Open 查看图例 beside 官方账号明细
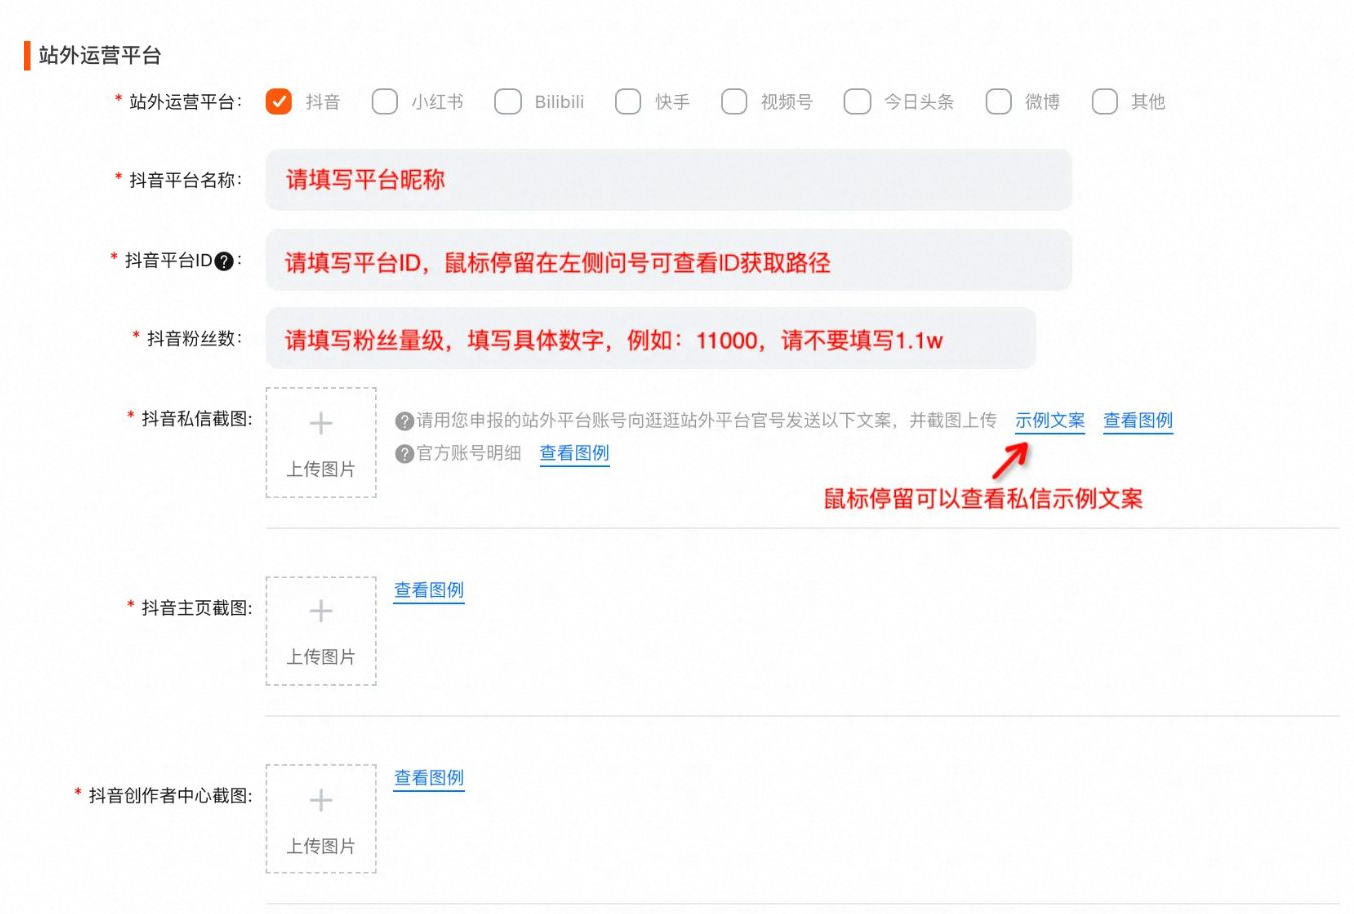This screenshot has width=1354, height=914. point(574,453)
